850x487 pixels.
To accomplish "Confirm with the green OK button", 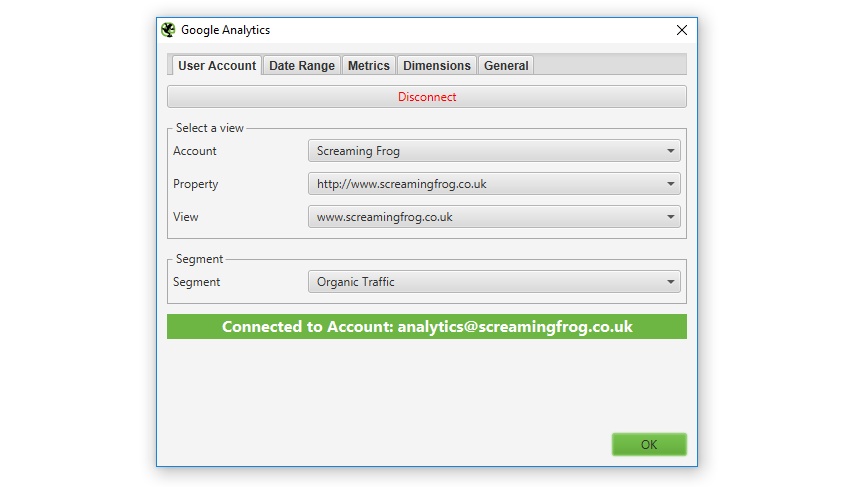I will pos(649,444).
